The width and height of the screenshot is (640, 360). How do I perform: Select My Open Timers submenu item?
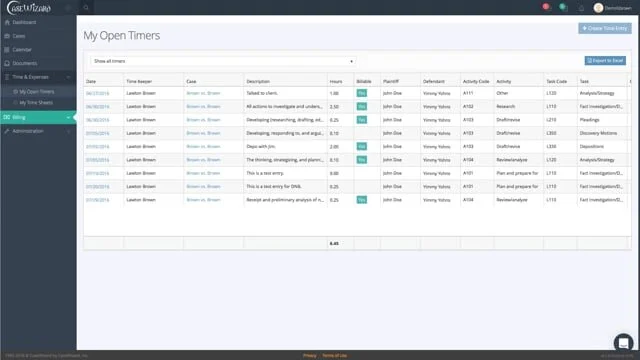pos(37,92)
